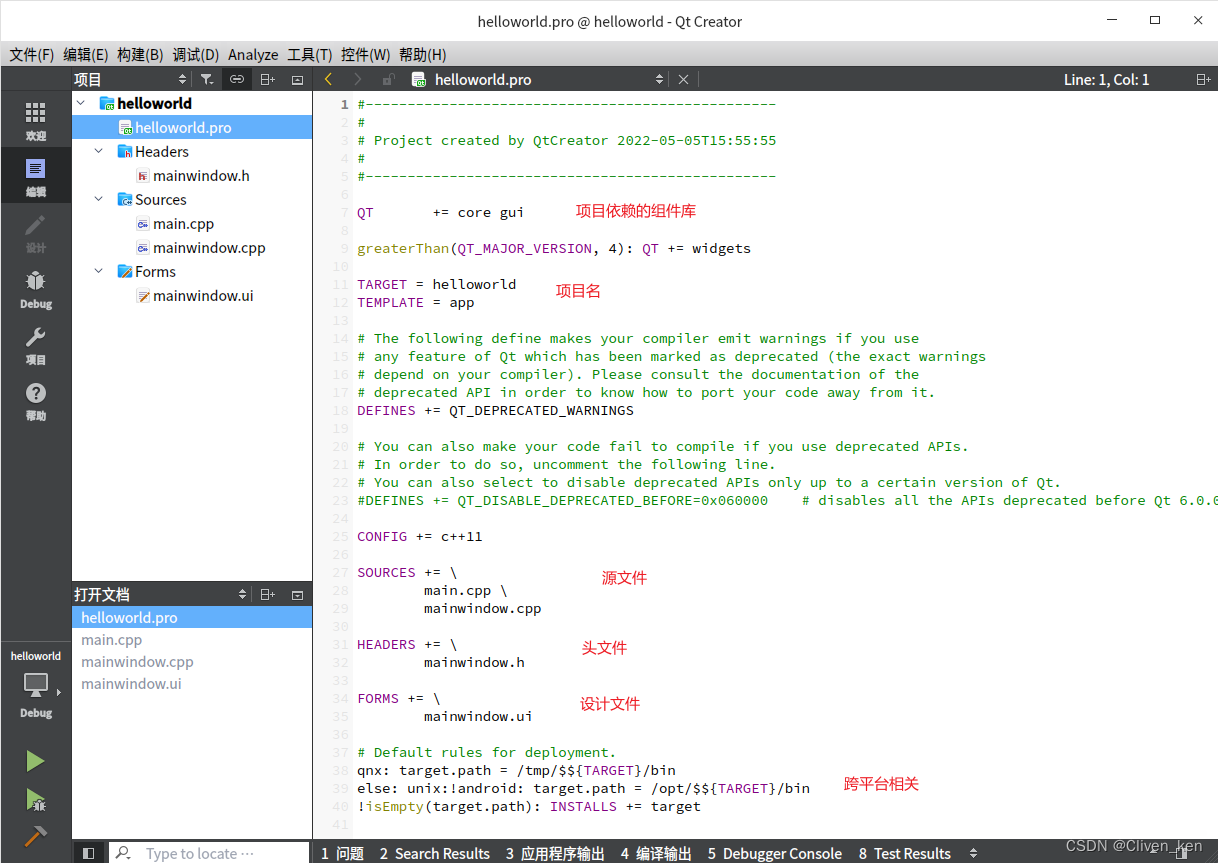This screenshot has height=863, width=1218.
Task: Switch to Debug mode in the sidebar
Action: tap(35, 289)
